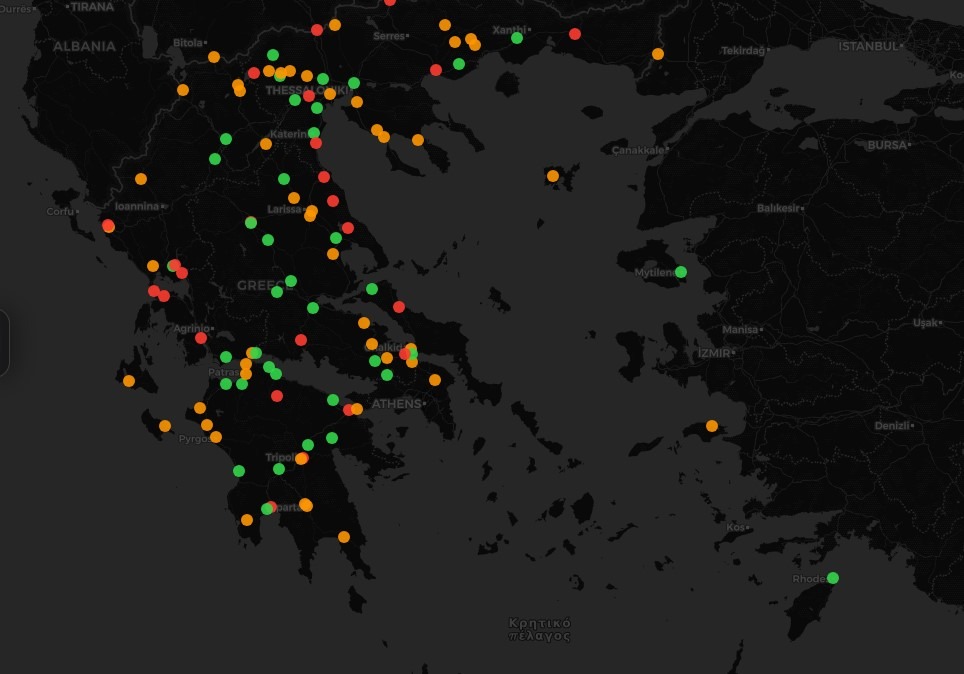Click the ATHENS city label
Screen dimensions: 964x674
tap(397, 404)
